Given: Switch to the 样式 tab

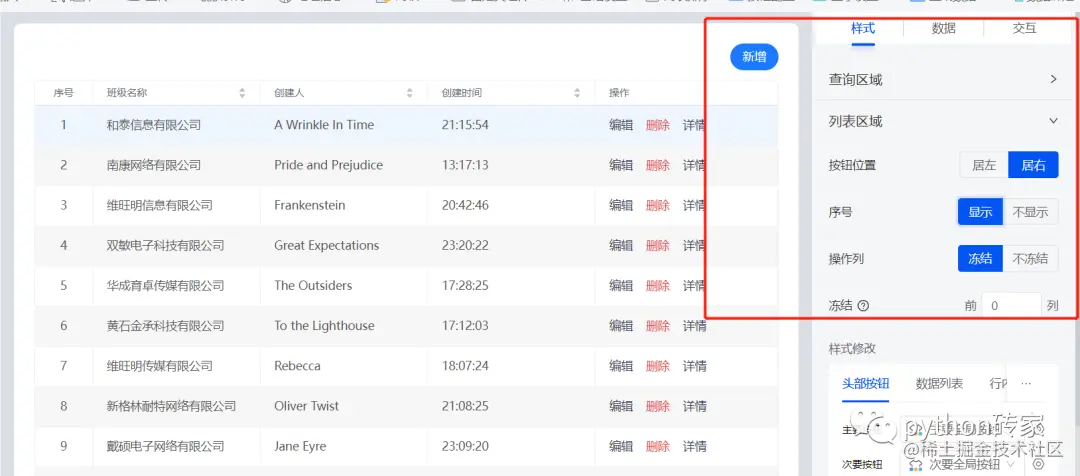Looking at the screenshot, I should (x=862, y=28).
